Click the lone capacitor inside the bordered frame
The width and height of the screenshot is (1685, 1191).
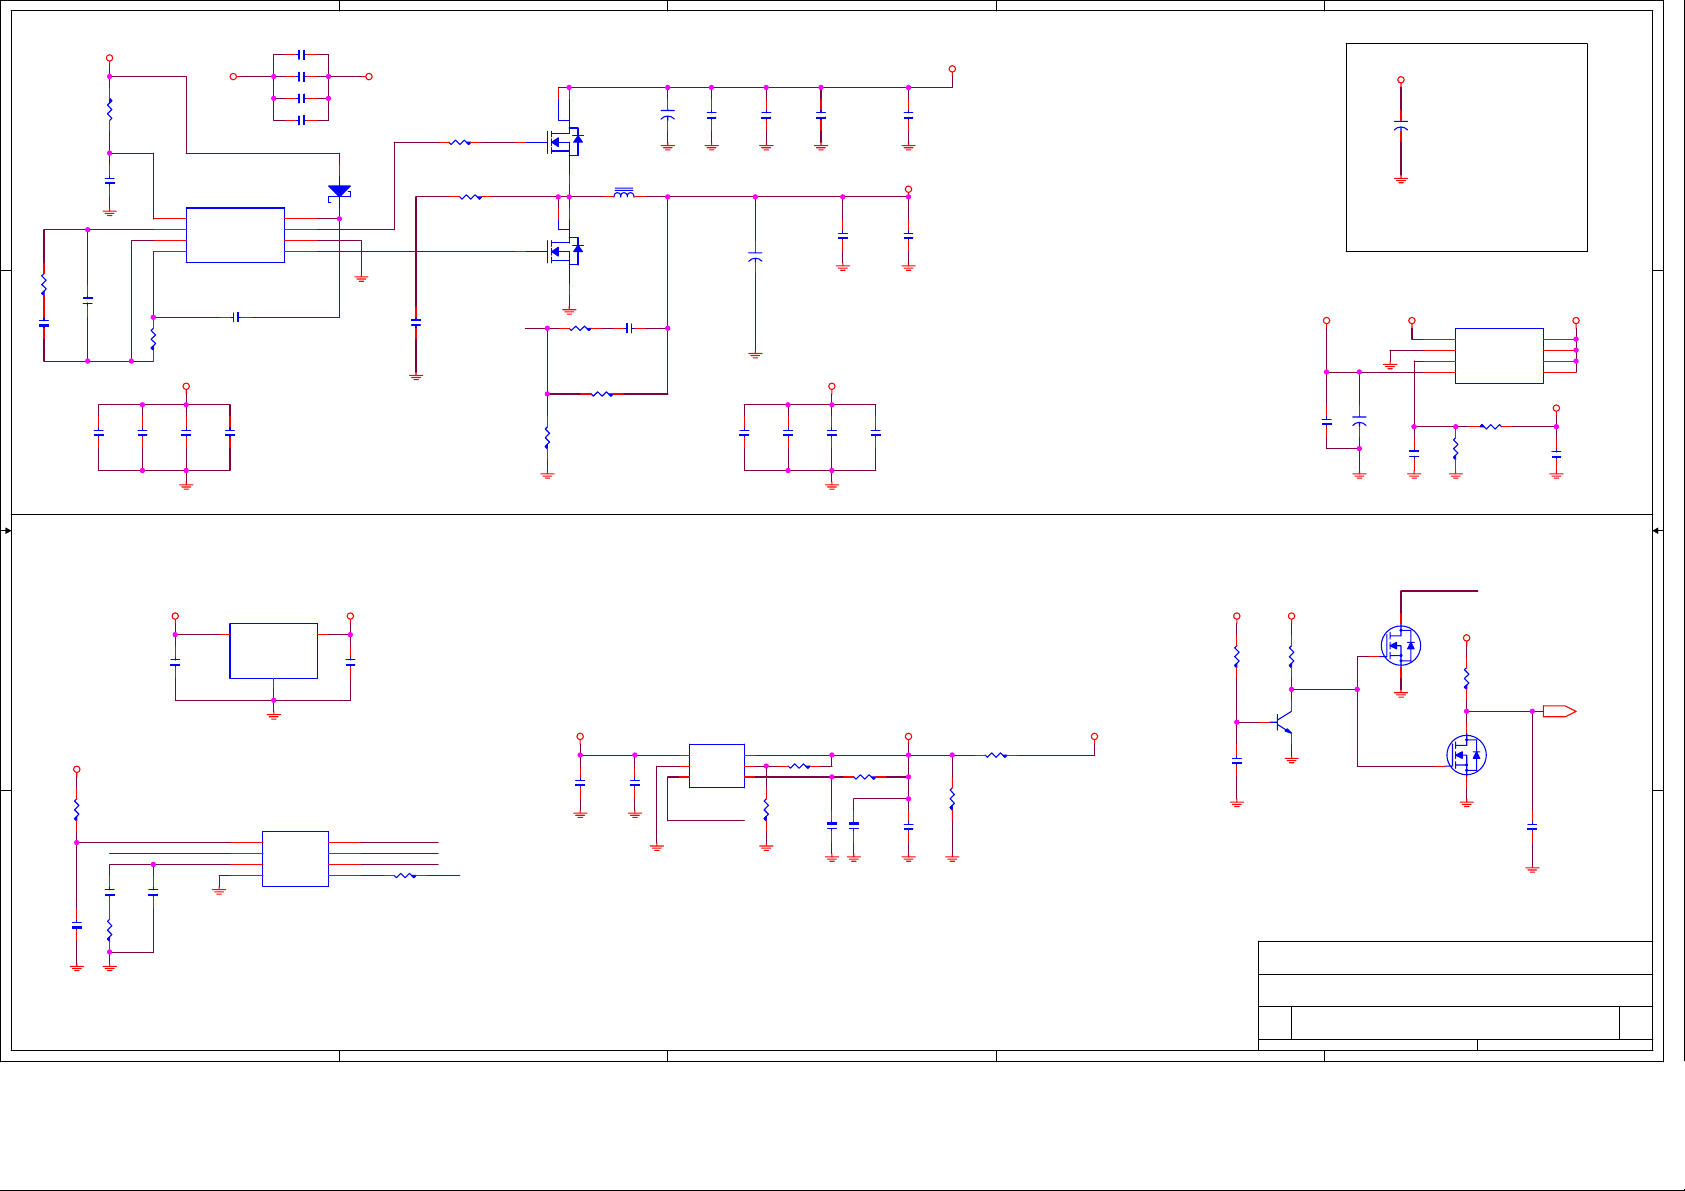[x=1401, y=127]
